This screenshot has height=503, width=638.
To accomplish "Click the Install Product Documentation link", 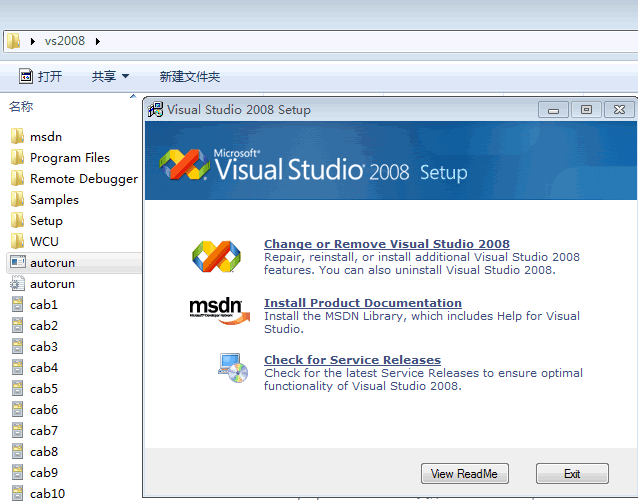I will pyautogui.click(x=363, y=303).
